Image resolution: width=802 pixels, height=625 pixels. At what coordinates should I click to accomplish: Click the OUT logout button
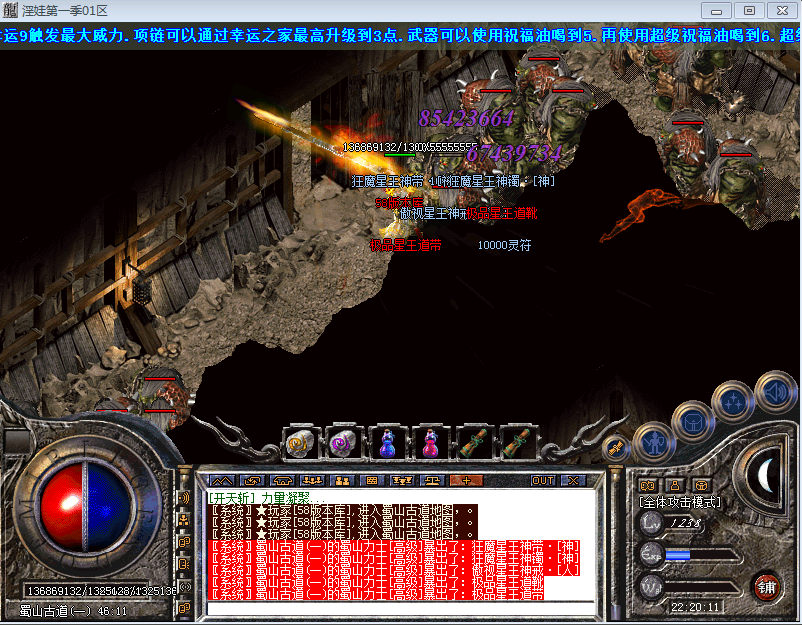(x=543, y=481)
